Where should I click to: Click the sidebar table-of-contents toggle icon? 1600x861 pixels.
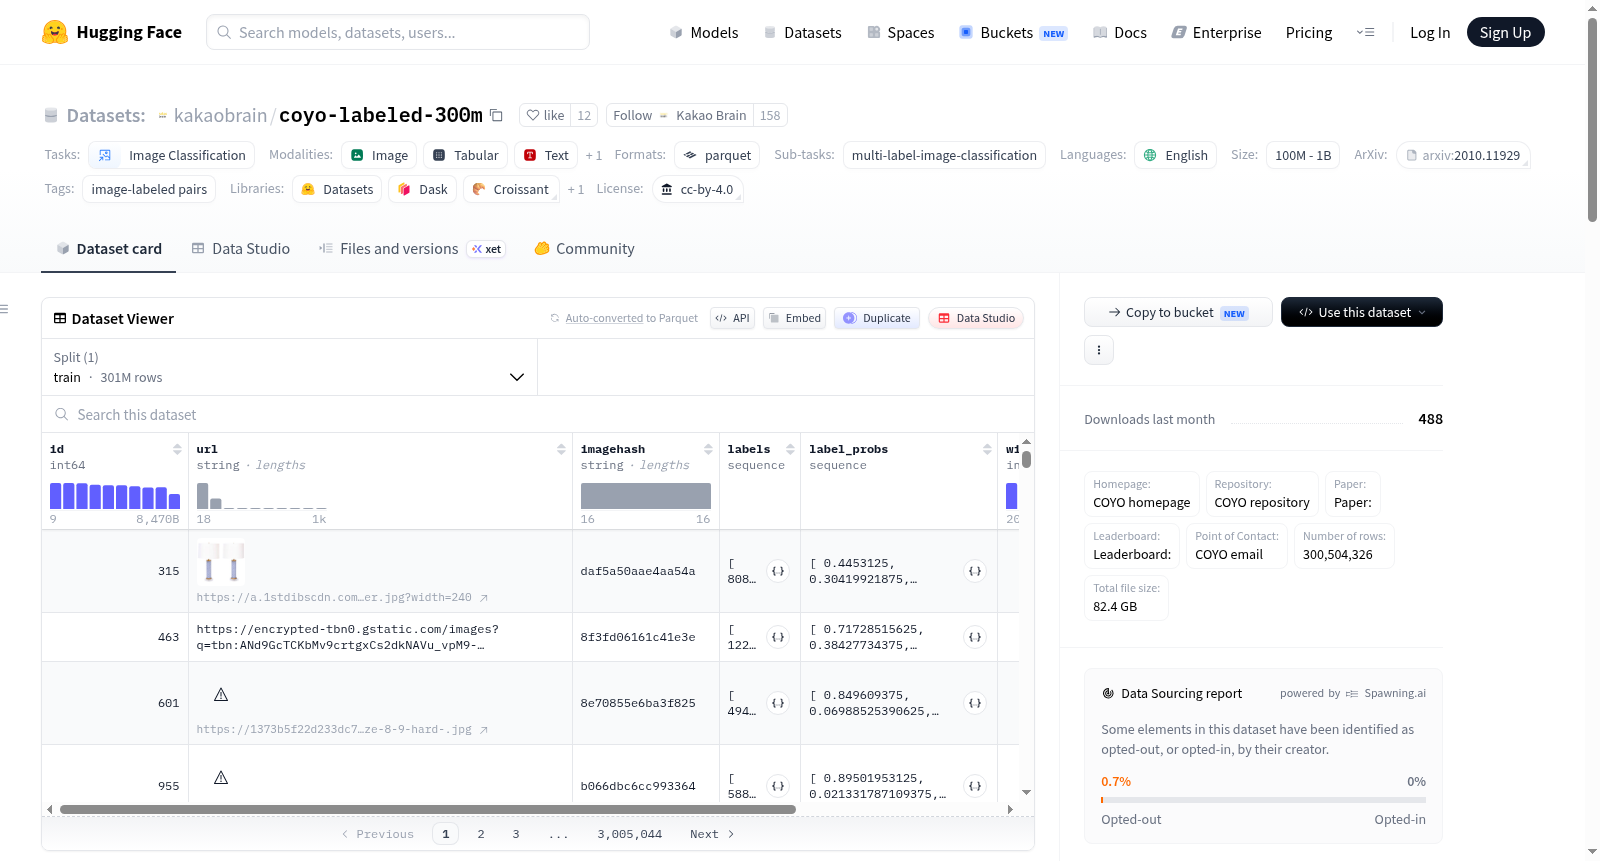click(4, 309)
